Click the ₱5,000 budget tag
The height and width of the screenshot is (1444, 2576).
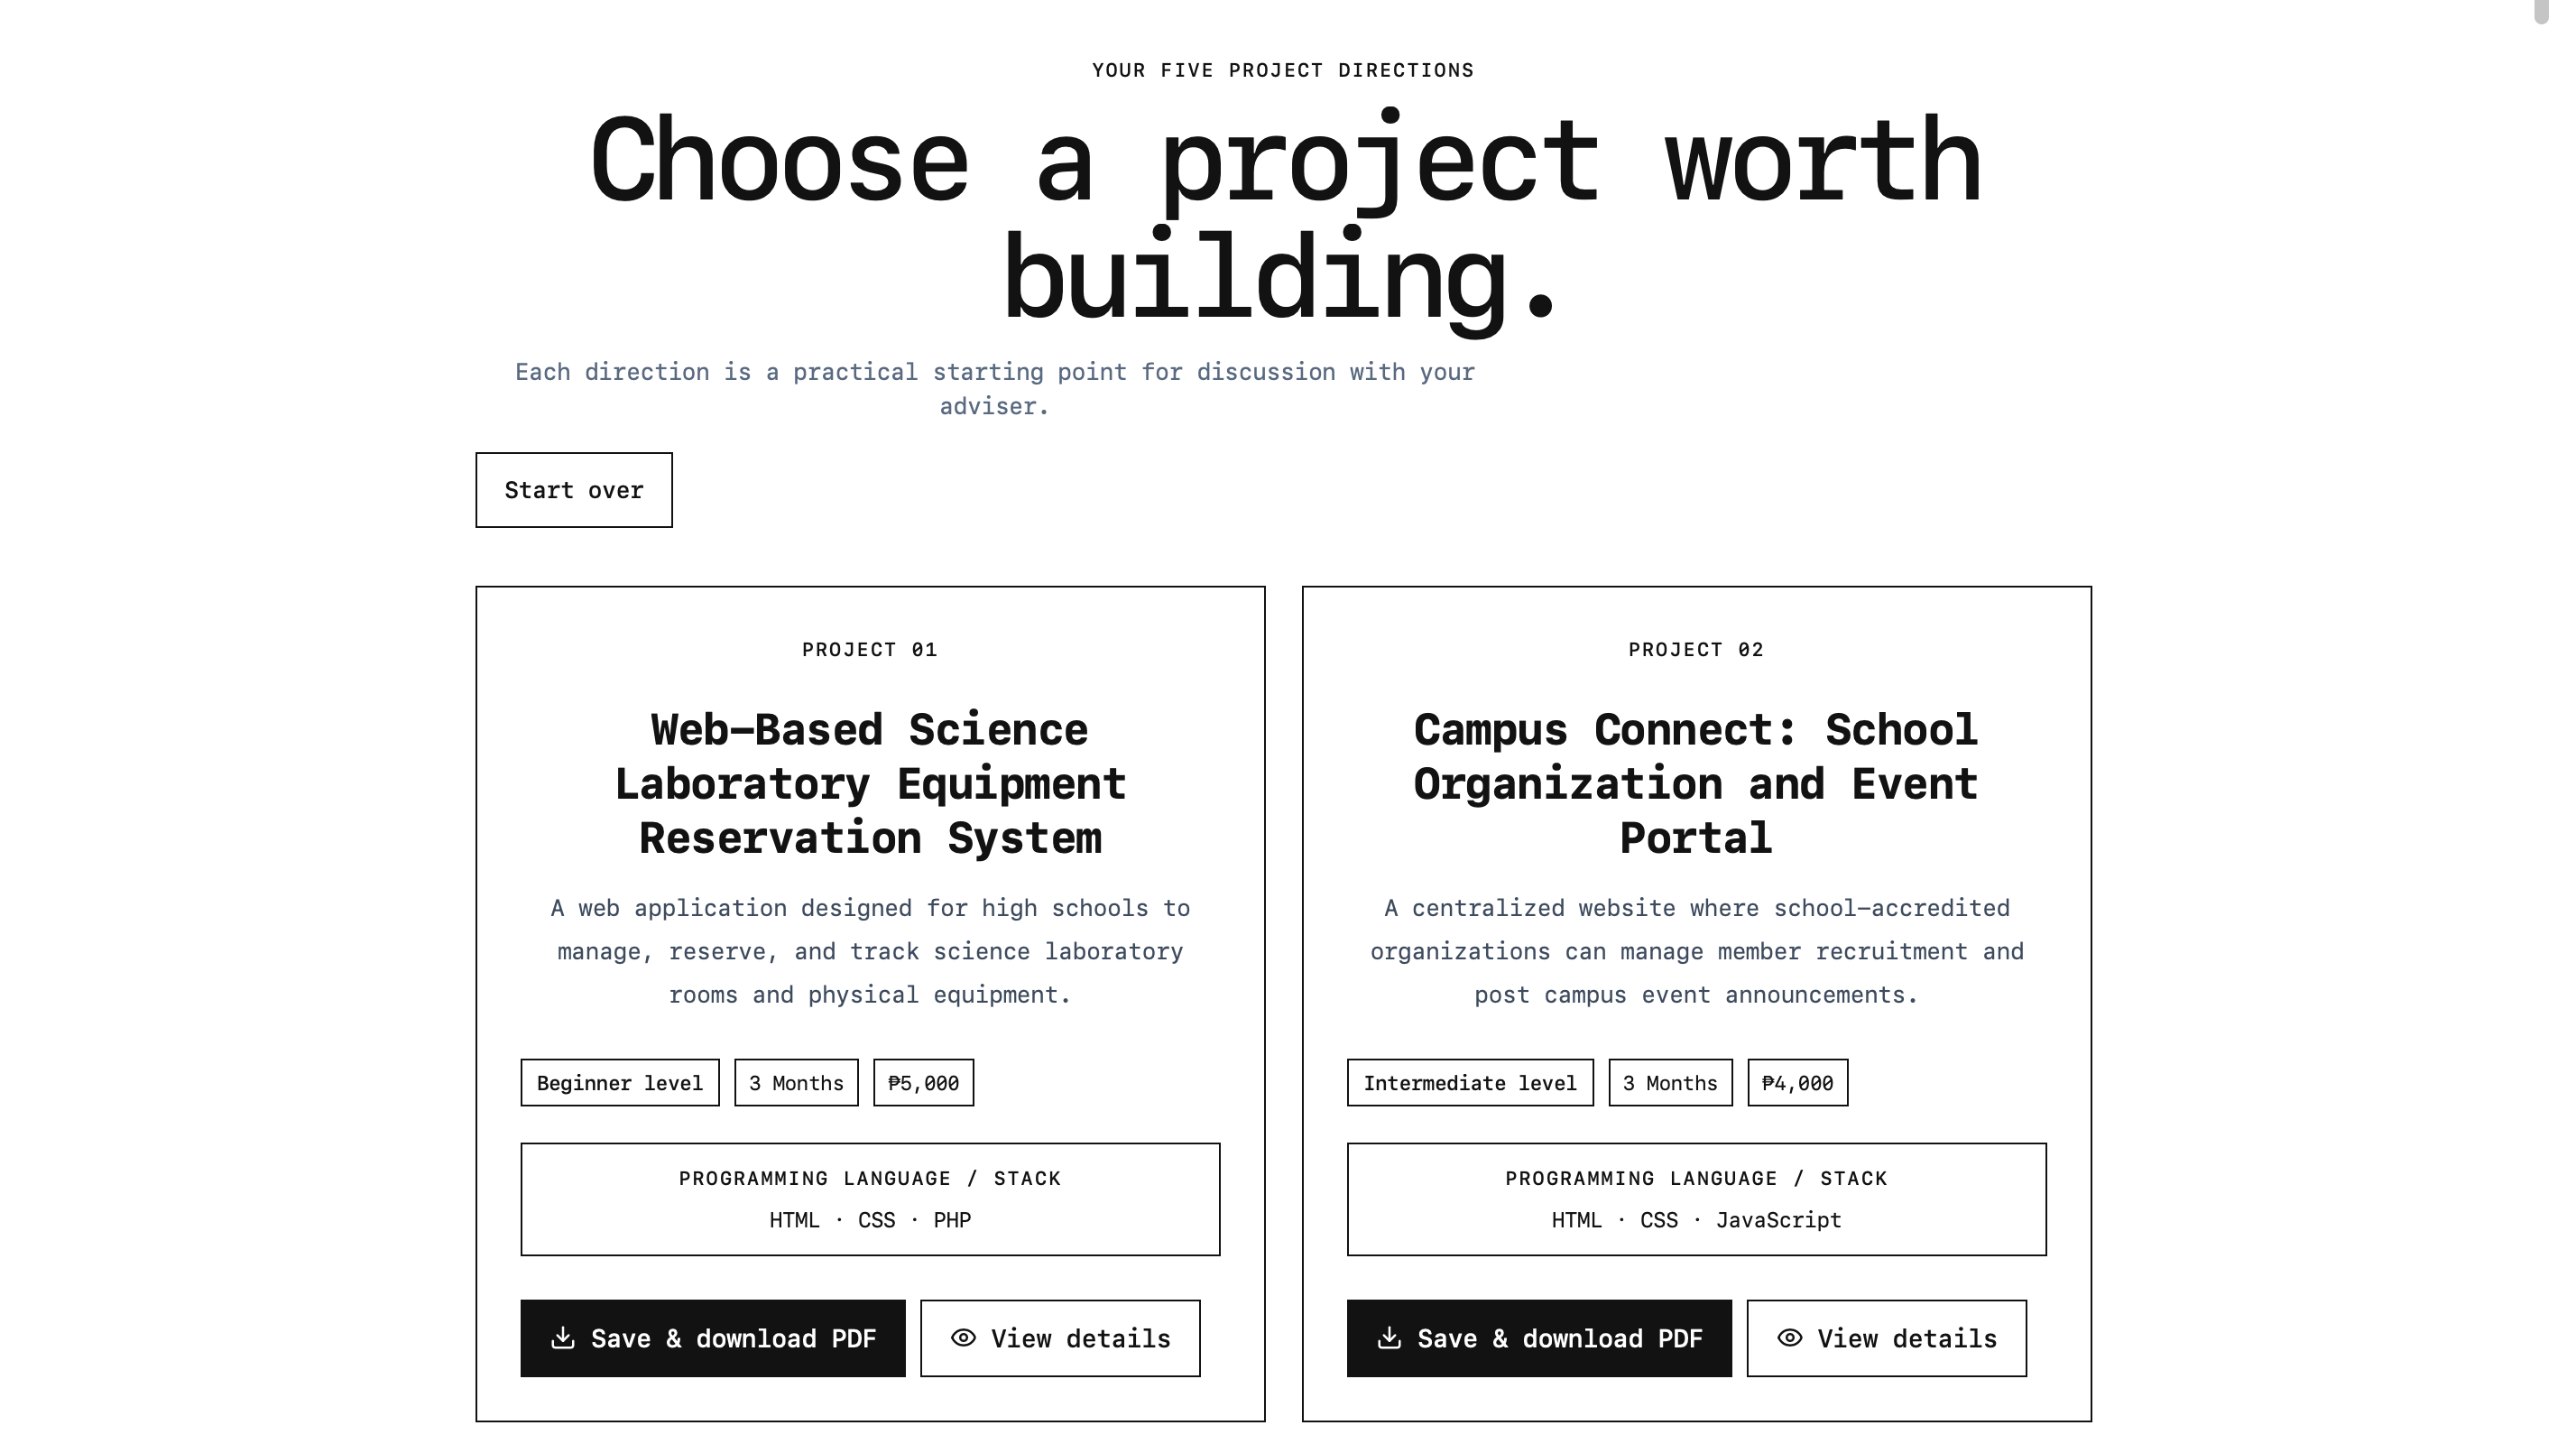924,1083
